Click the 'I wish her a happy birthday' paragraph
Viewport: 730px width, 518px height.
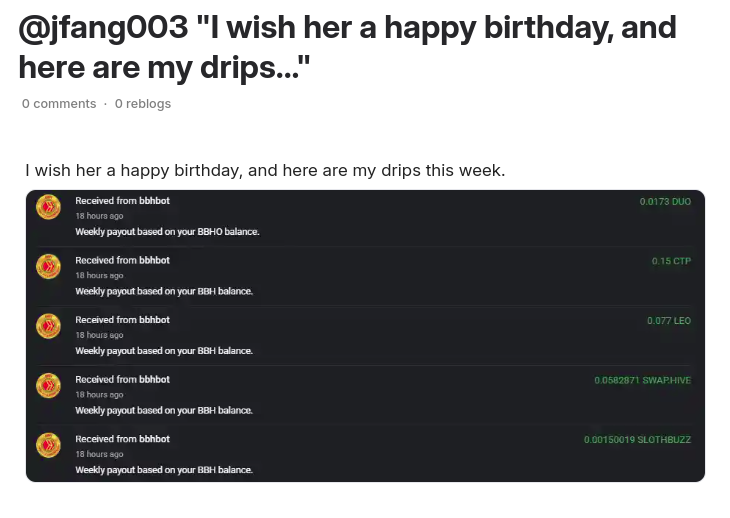(x=265, y=170)
